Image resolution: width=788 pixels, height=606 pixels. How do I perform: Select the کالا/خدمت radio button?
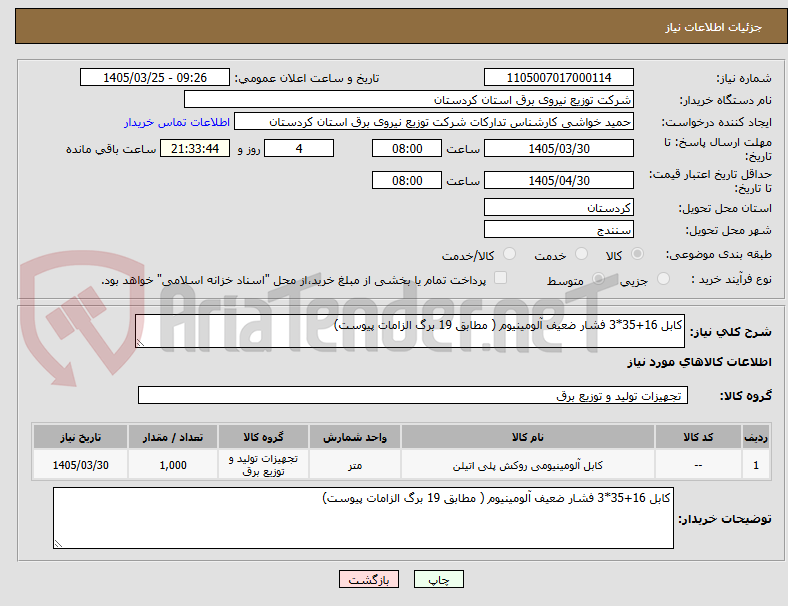point(510,254)
